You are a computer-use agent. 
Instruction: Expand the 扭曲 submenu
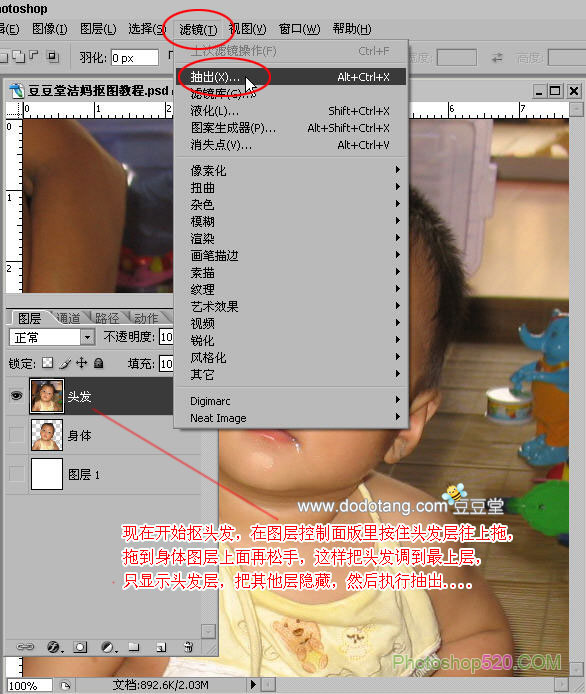[290, 188]
